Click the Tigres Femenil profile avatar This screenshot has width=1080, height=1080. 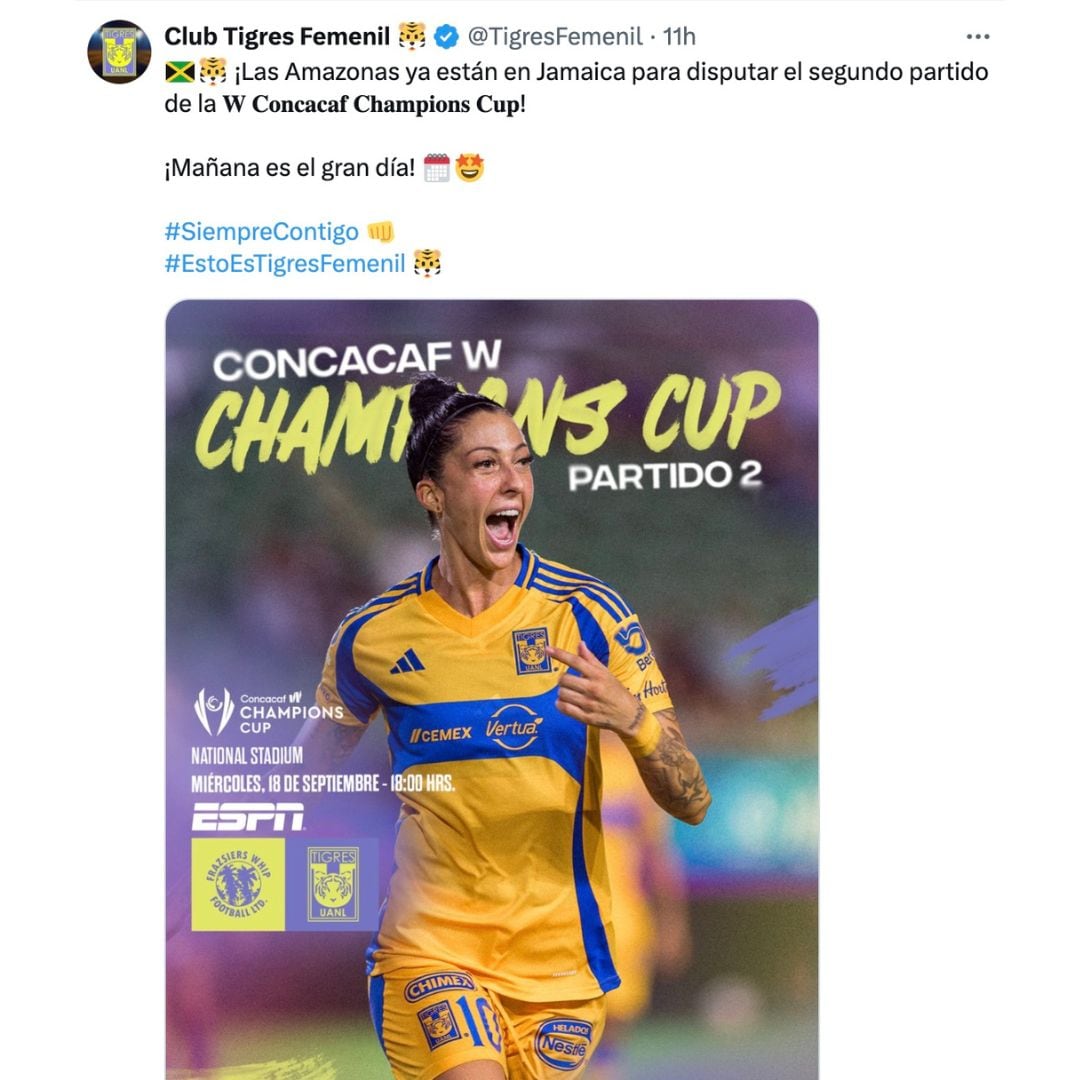point(119,52)
